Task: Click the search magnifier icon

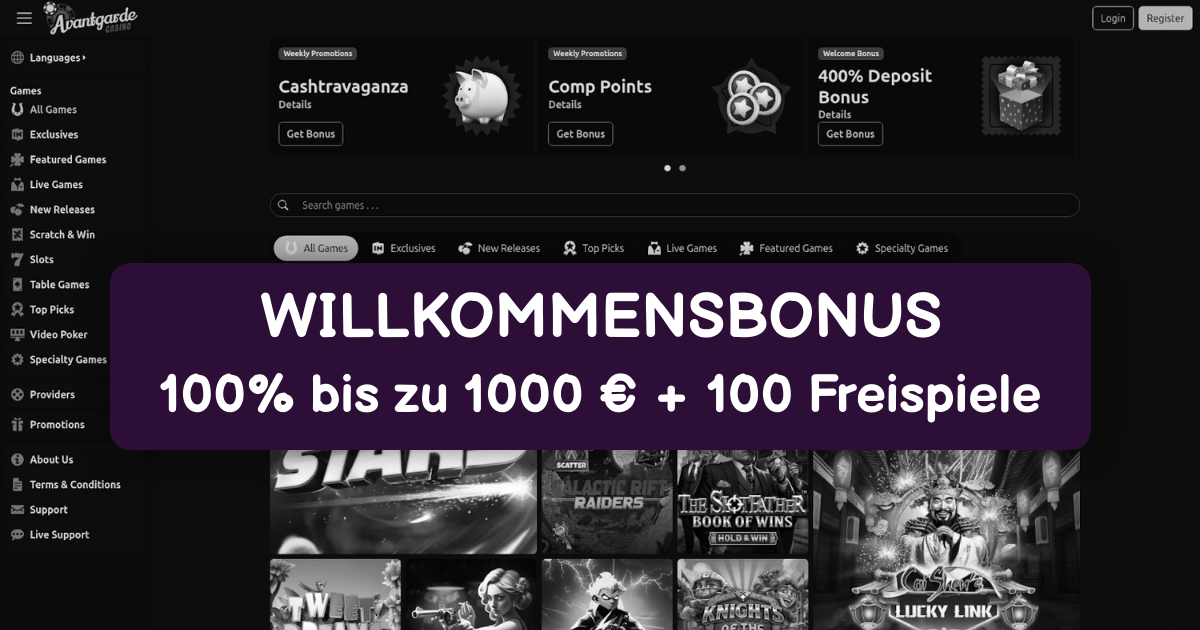Action: coord(283,205)
